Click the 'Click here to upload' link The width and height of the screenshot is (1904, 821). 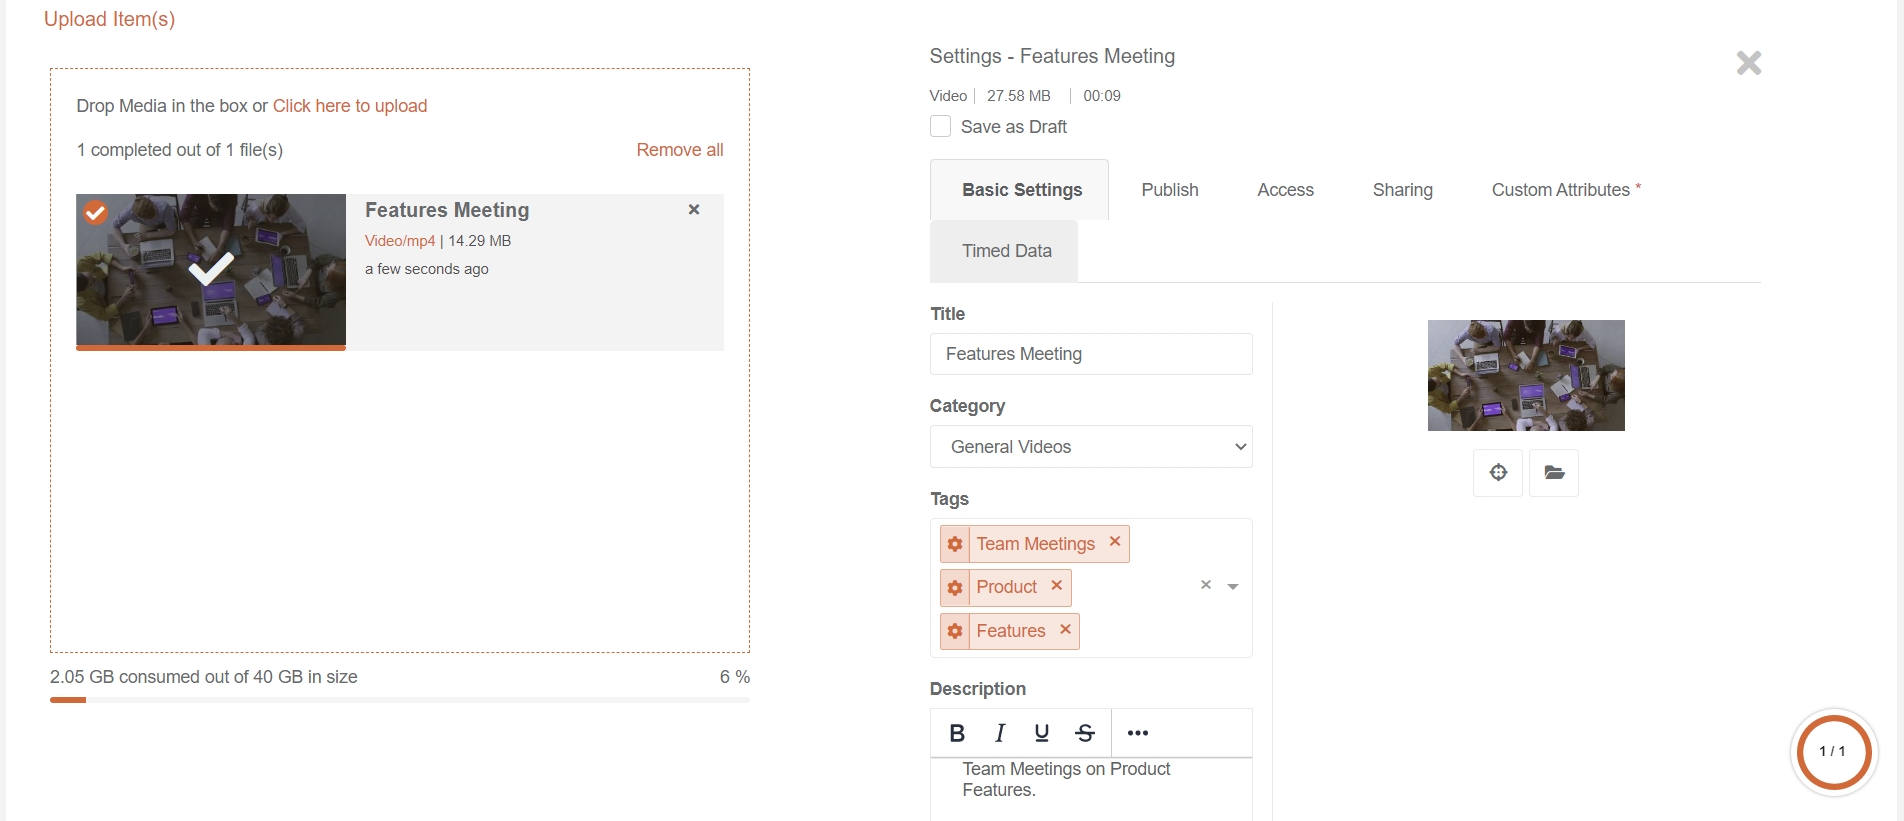(x=350, y=106)
